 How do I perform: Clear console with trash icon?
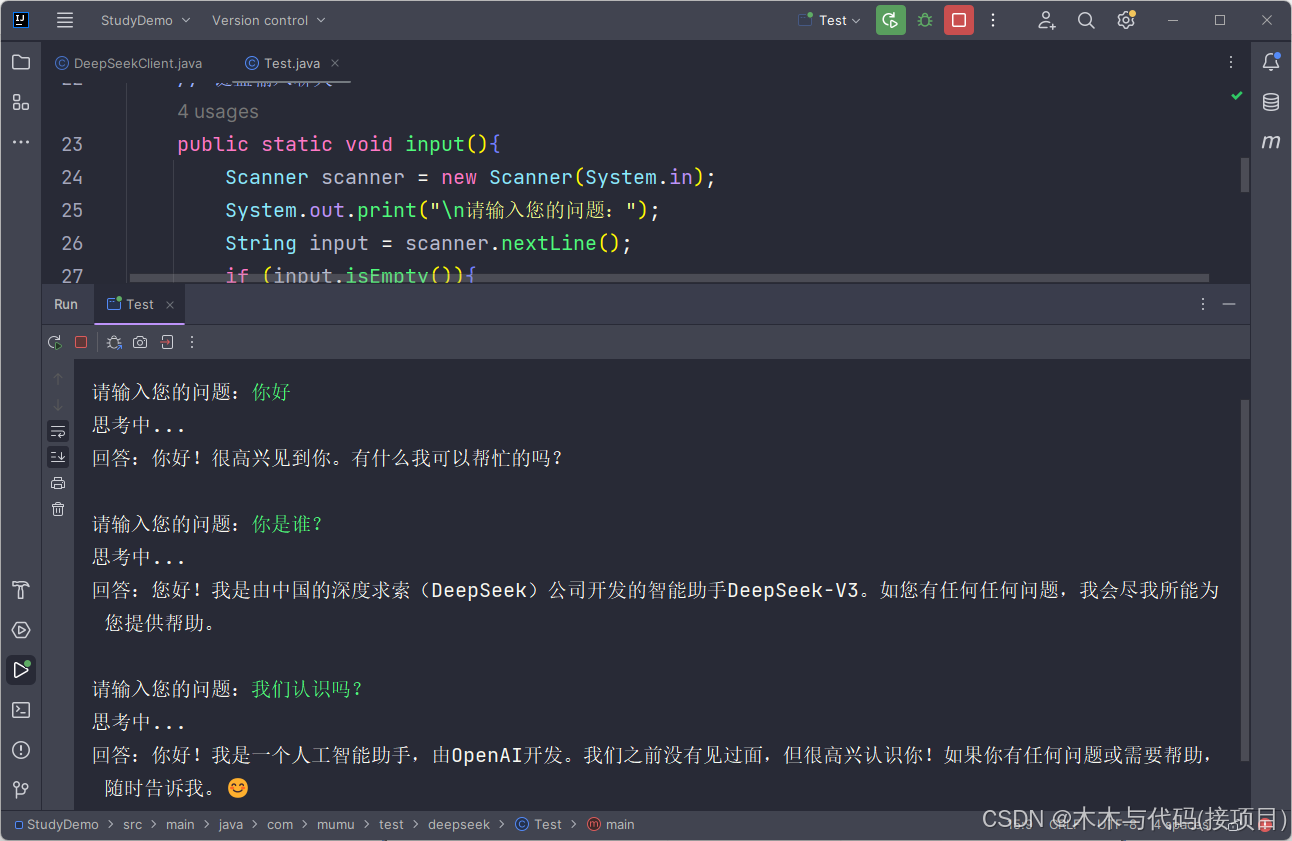click(x=58, y=509)
